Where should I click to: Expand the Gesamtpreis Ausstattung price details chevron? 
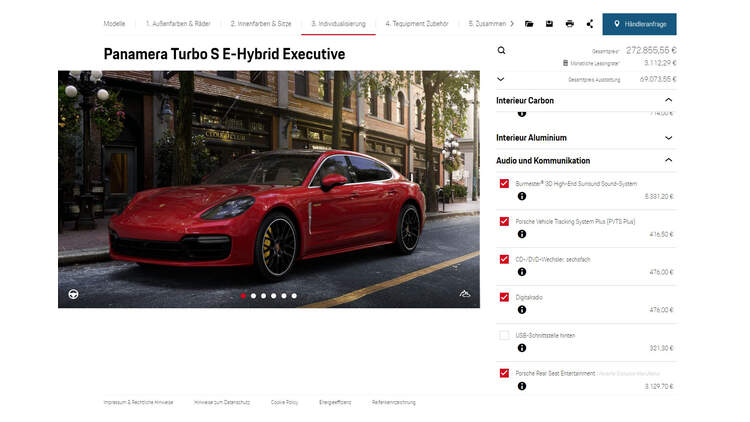click(x=501, y=79)
